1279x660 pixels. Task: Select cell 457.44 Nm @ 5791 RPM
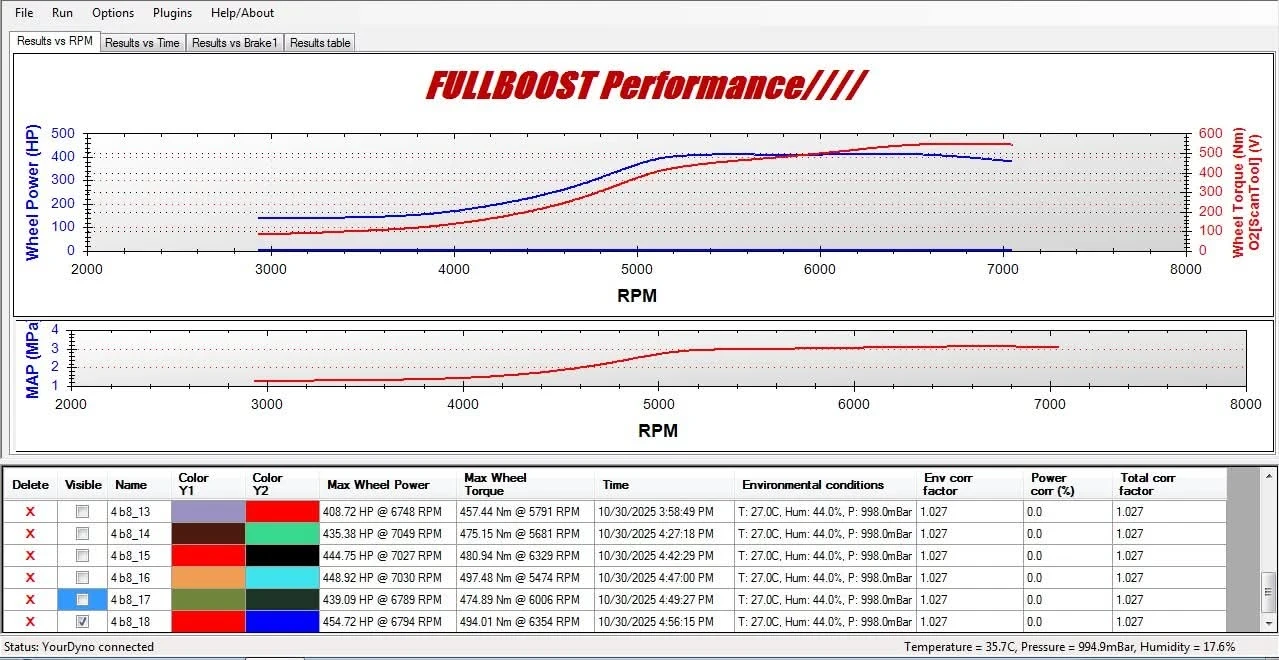coord(525,511)
